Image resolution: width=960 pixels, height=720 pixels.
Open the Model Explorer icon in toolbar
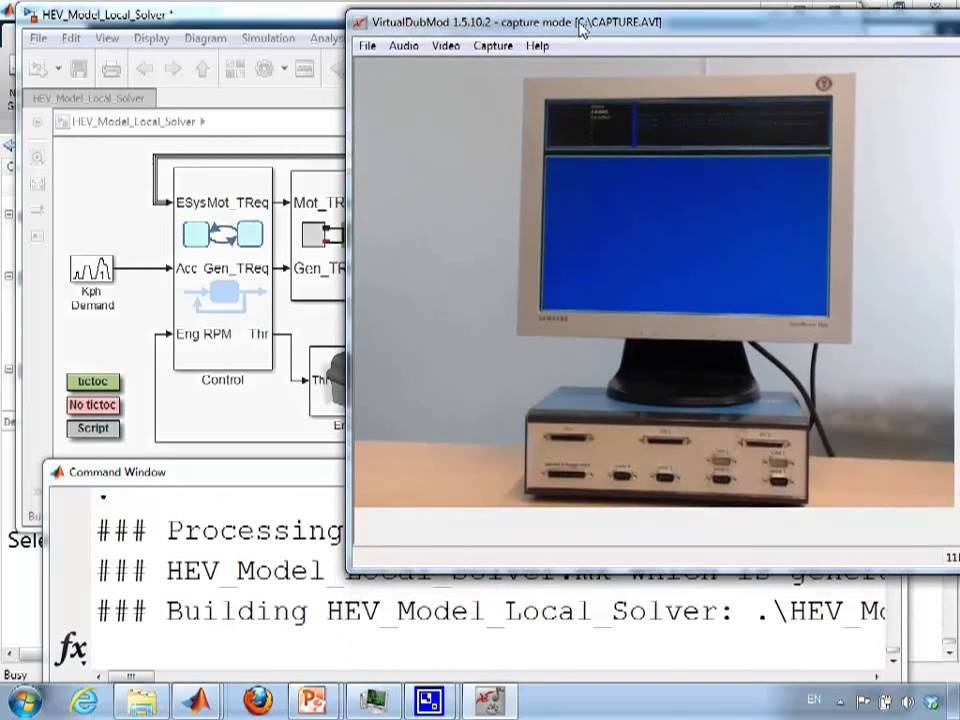click(304, 69)
